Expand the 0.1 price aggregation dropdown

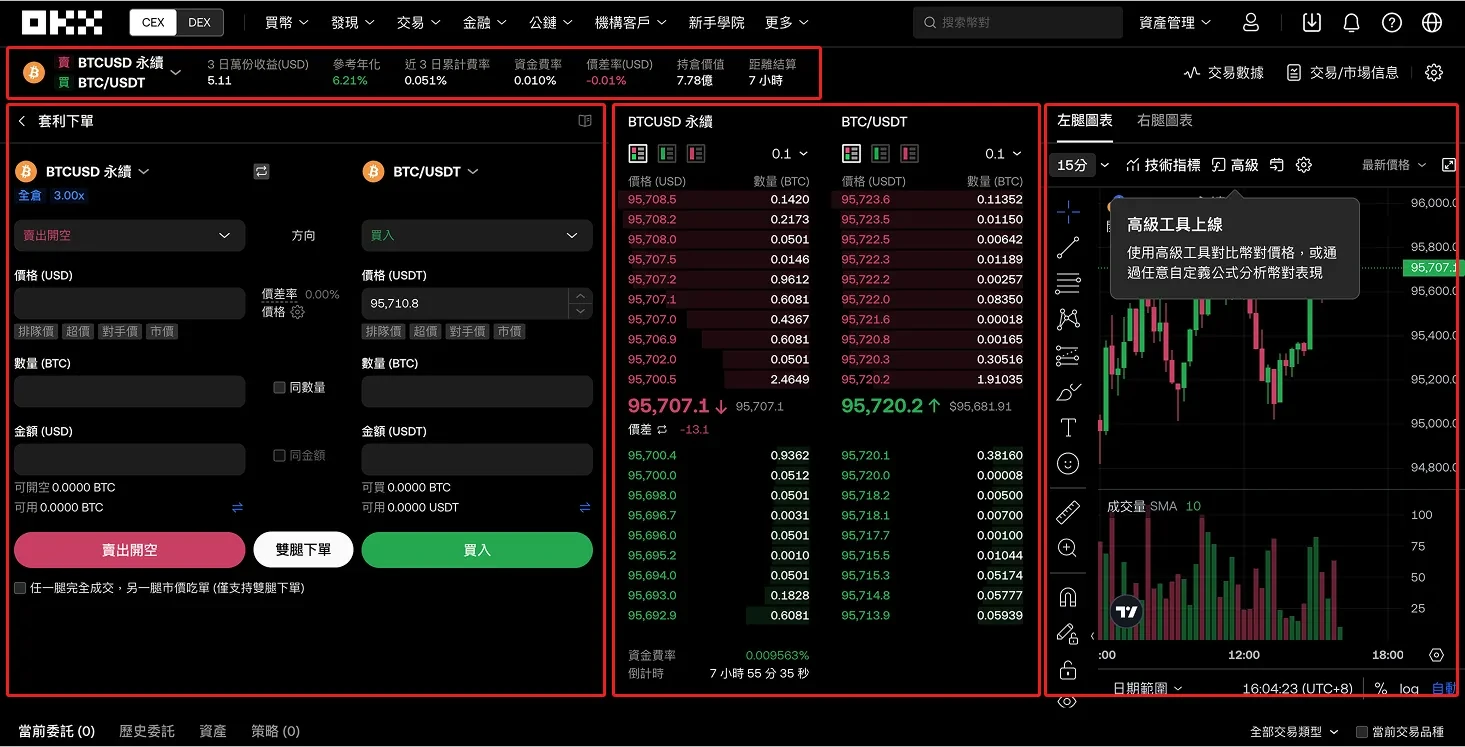(x=789, y=153)
